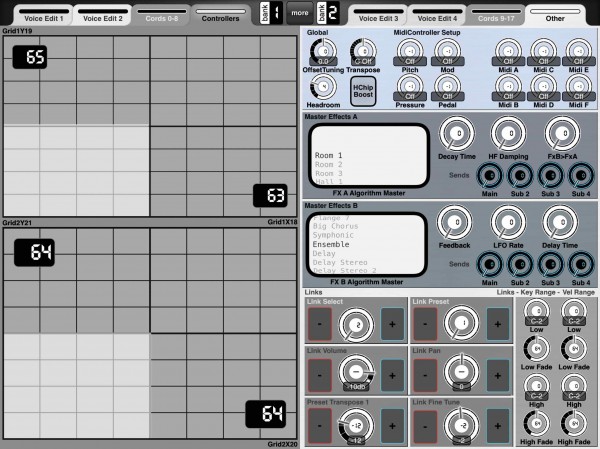The width and height of the screenshot is (600, 449).
Task: Click the Midi C knob
Action: (544, 52)
